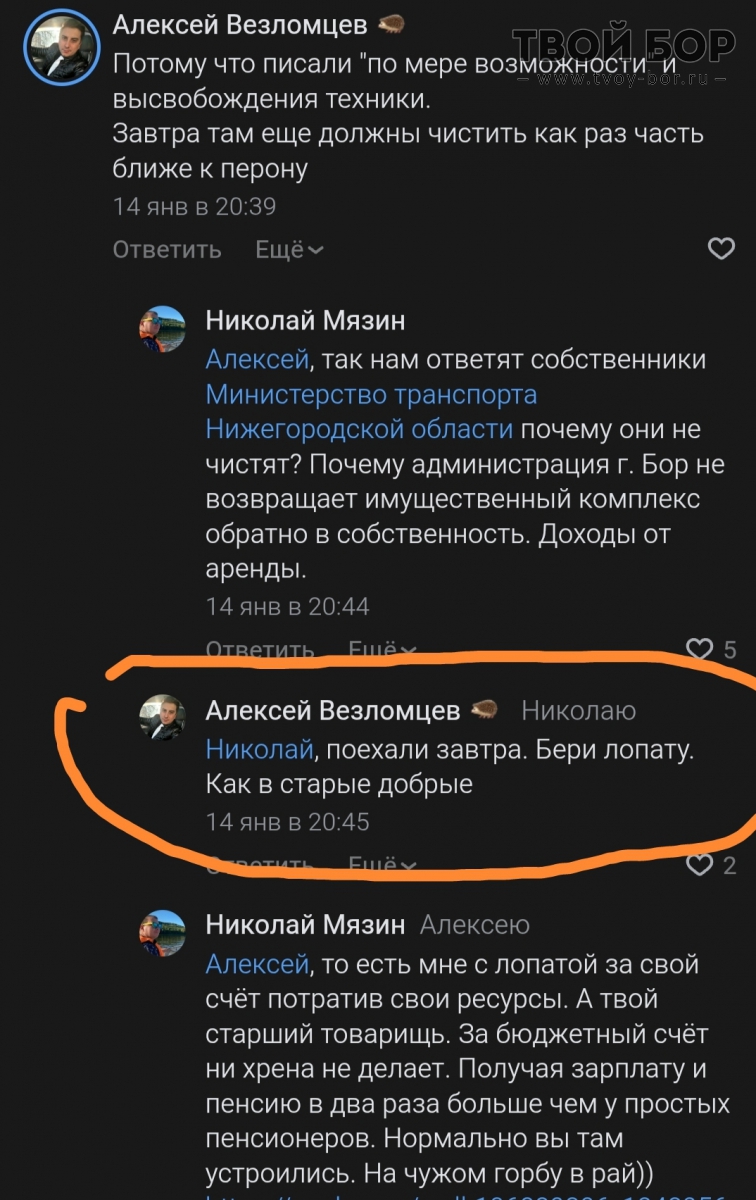Open the Николай mention in the circled reply
756x1200 pixels.
tap(259, 749)
